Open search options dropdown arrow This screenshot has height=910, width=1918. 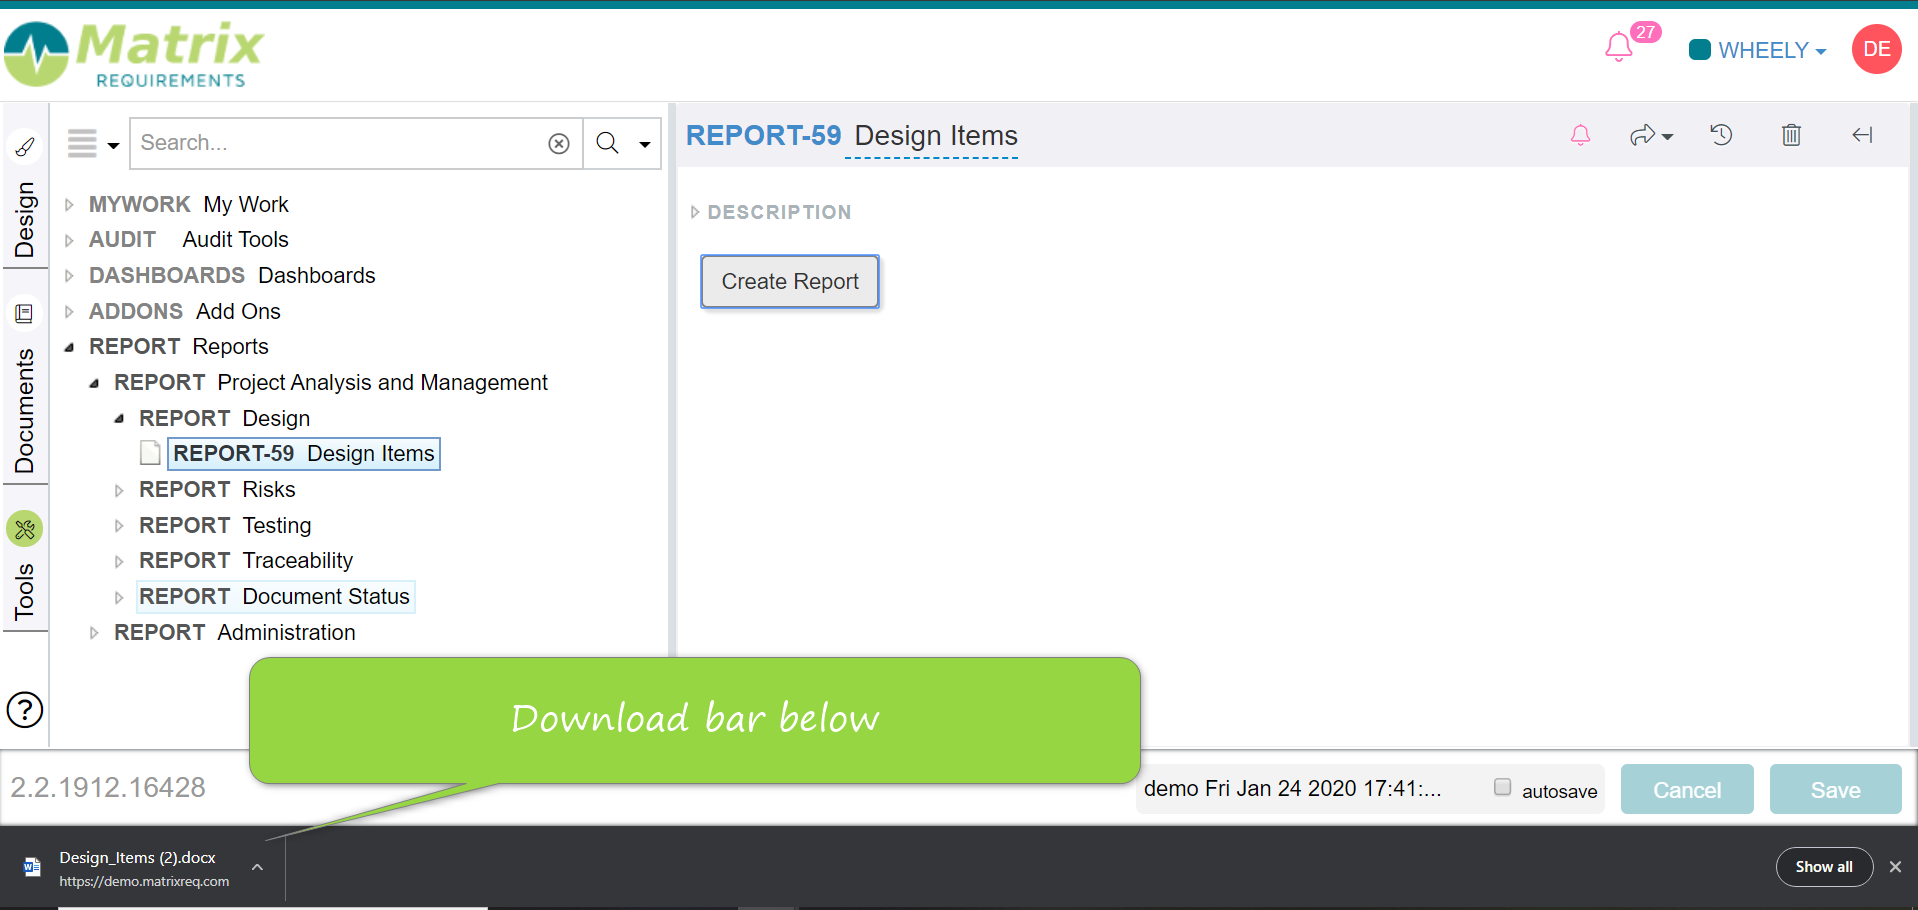(x=645, y=145)
